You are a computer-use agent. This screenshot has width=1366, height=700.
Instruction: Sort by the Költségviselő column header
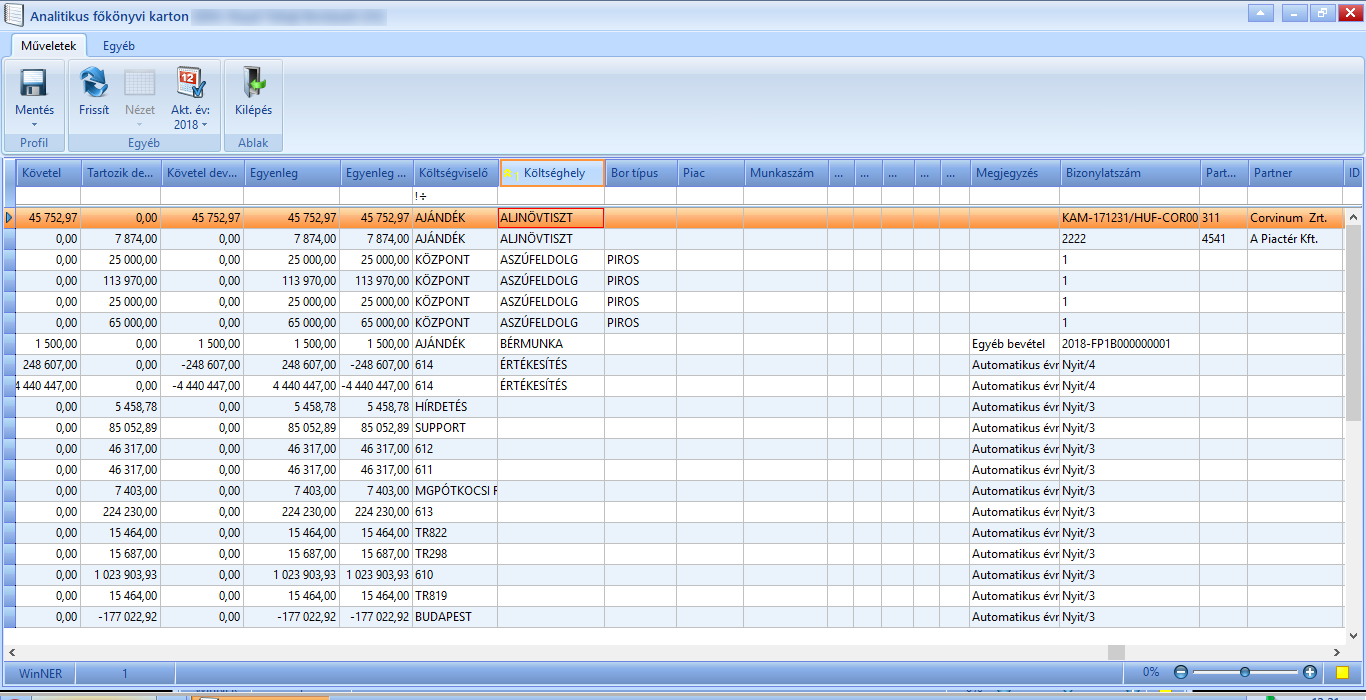pos(456,173)
